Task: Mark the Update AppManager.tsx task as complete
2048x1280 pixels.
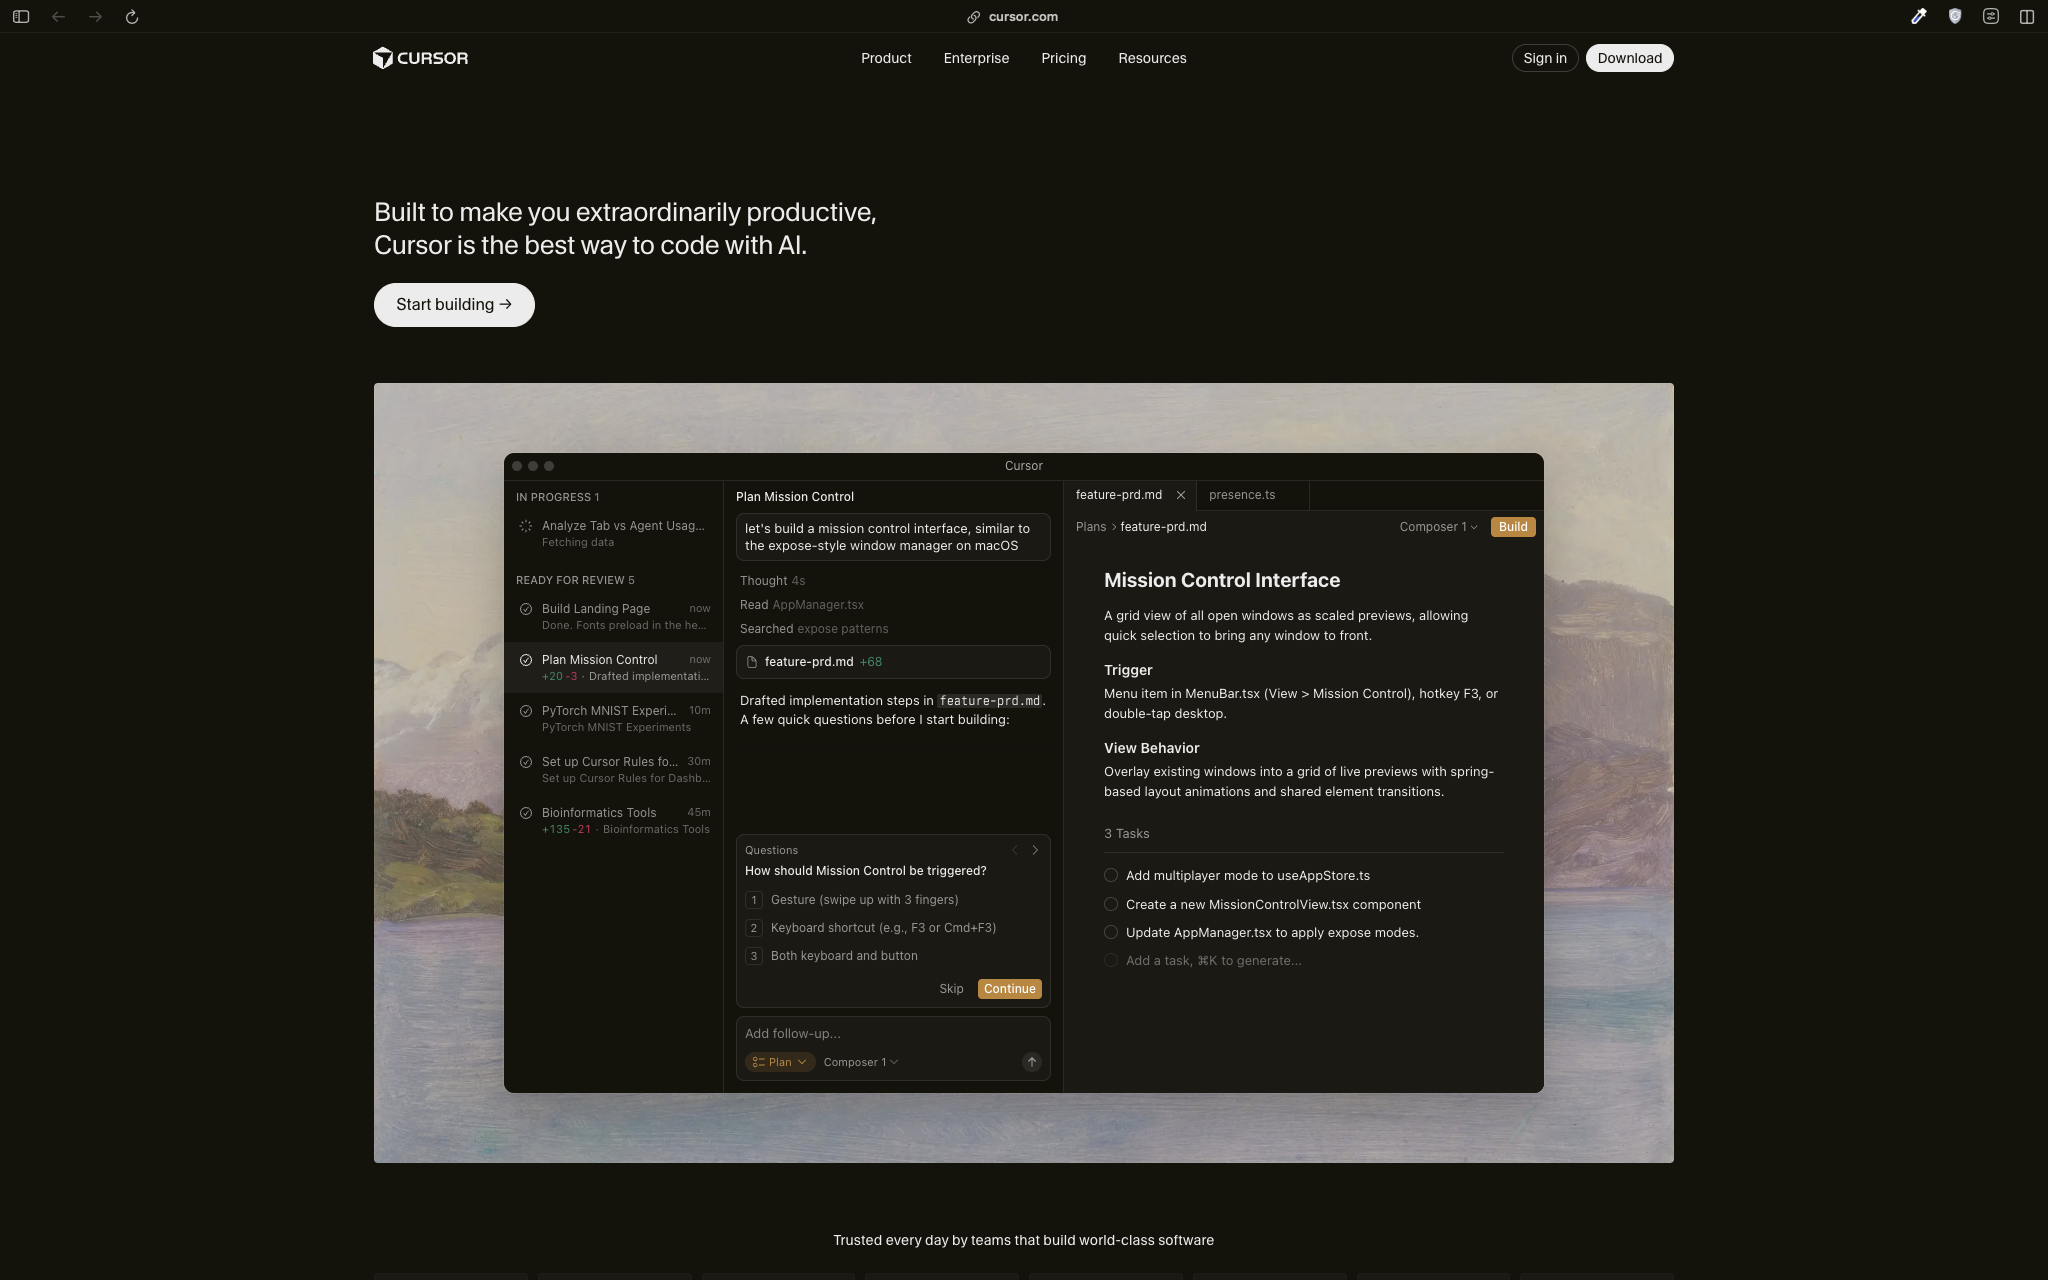Action: [1111, 932]
